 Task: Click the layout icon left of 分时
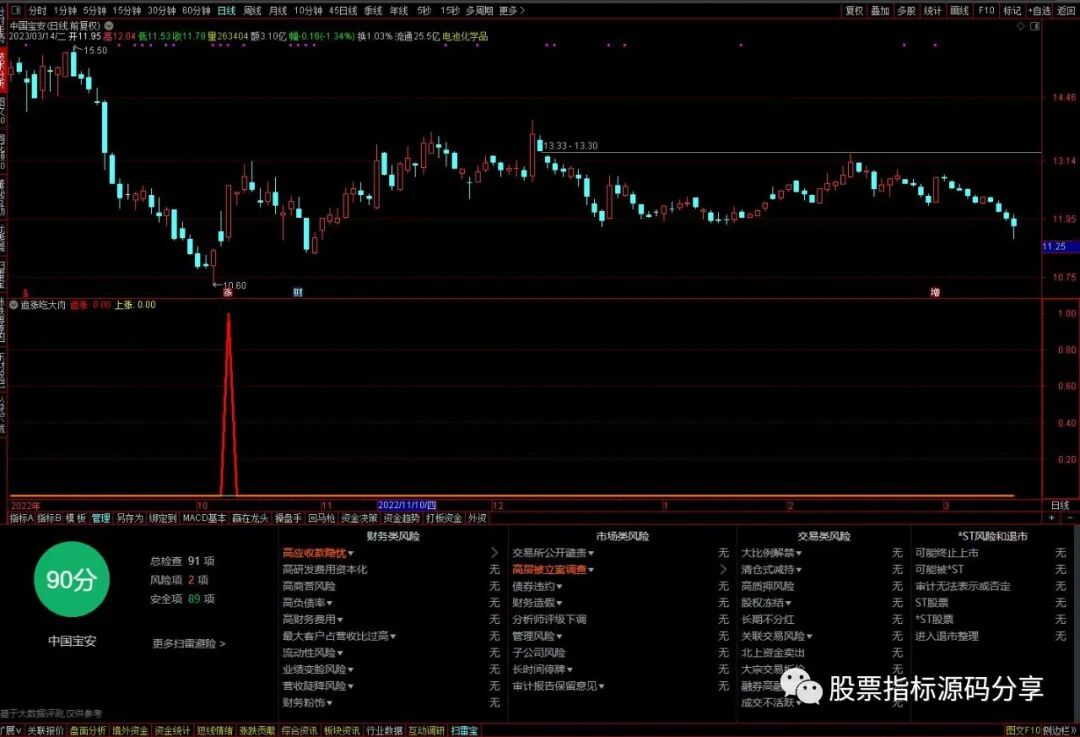[x=15, y=10]
